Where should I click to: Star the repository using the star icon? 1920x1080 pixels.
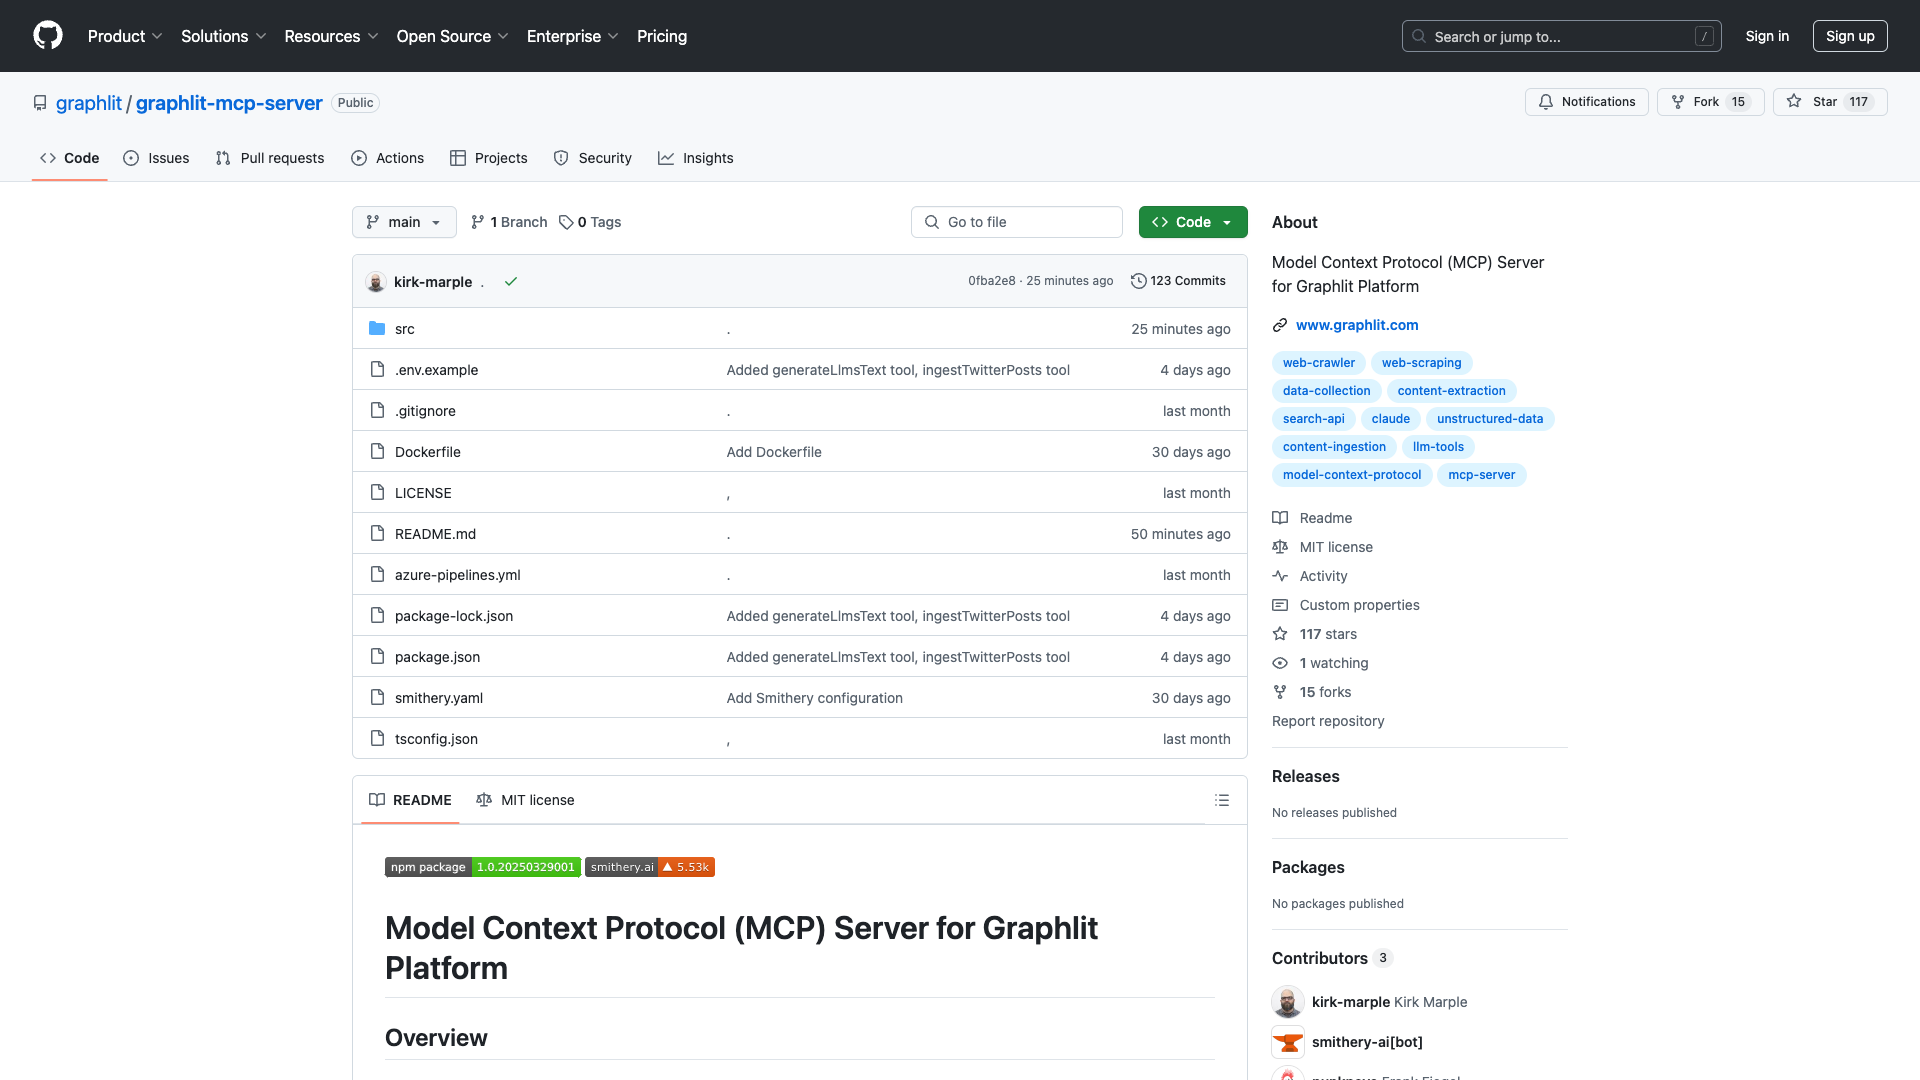coord(1794,101)
